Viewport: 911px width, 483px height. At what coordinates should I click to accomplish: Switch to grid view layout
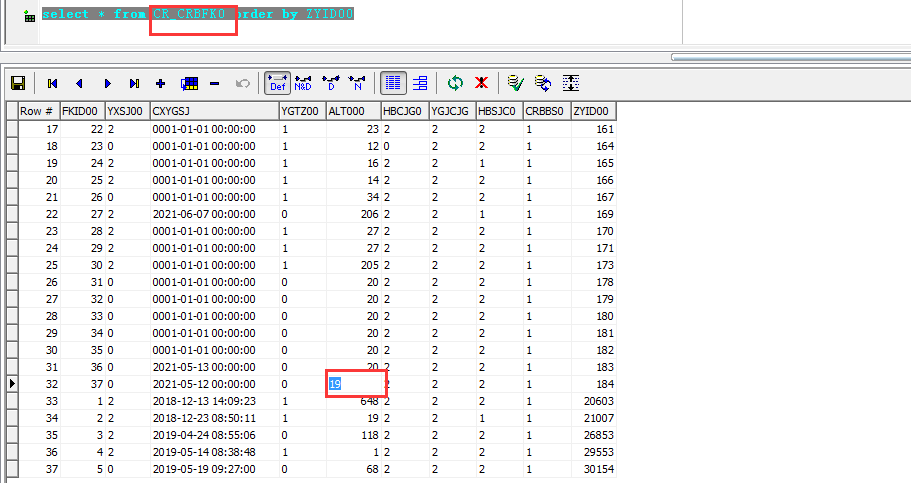tap(393, 83)
